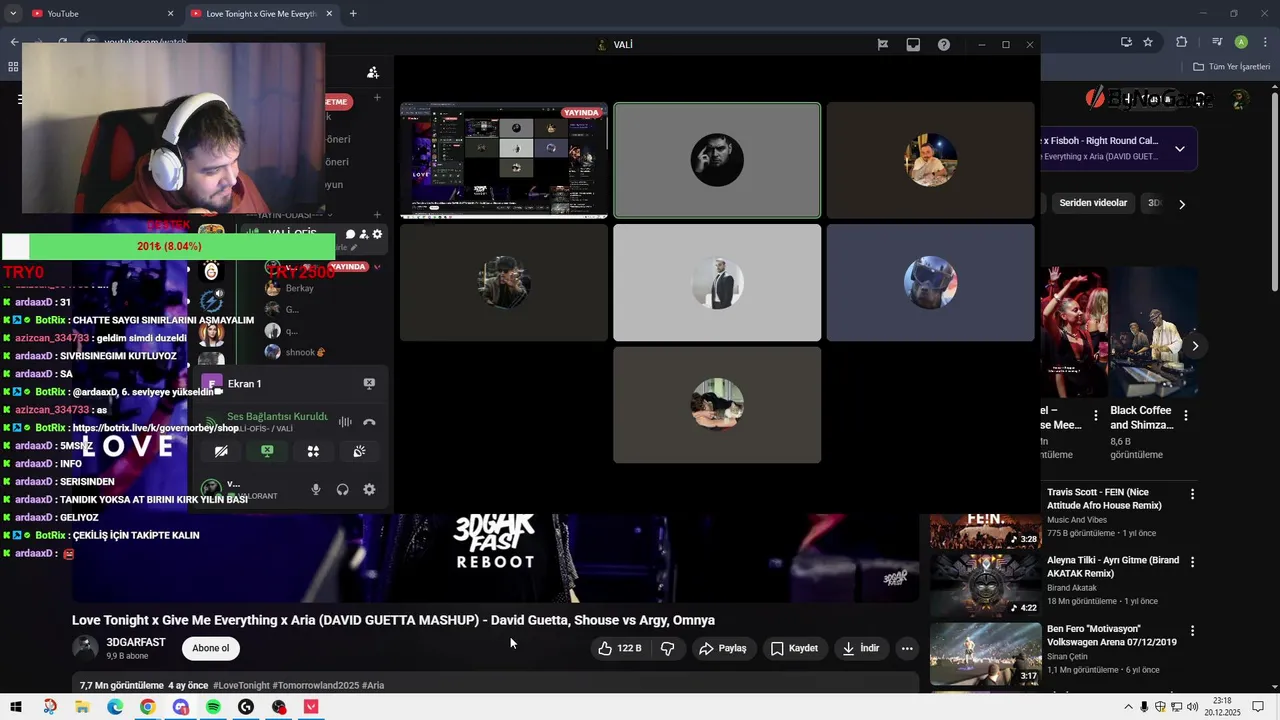Open volume control in system tray
The image size is (1280, 720).
pyautogui.click(x=1192, y=707)
